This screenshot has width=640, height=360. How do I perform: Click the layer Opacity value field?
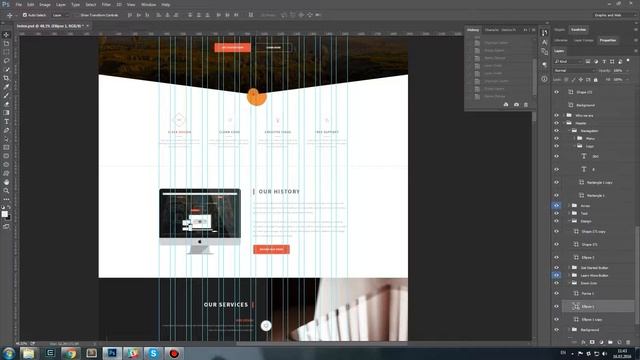pyautogui.click(x=618, y=71)
